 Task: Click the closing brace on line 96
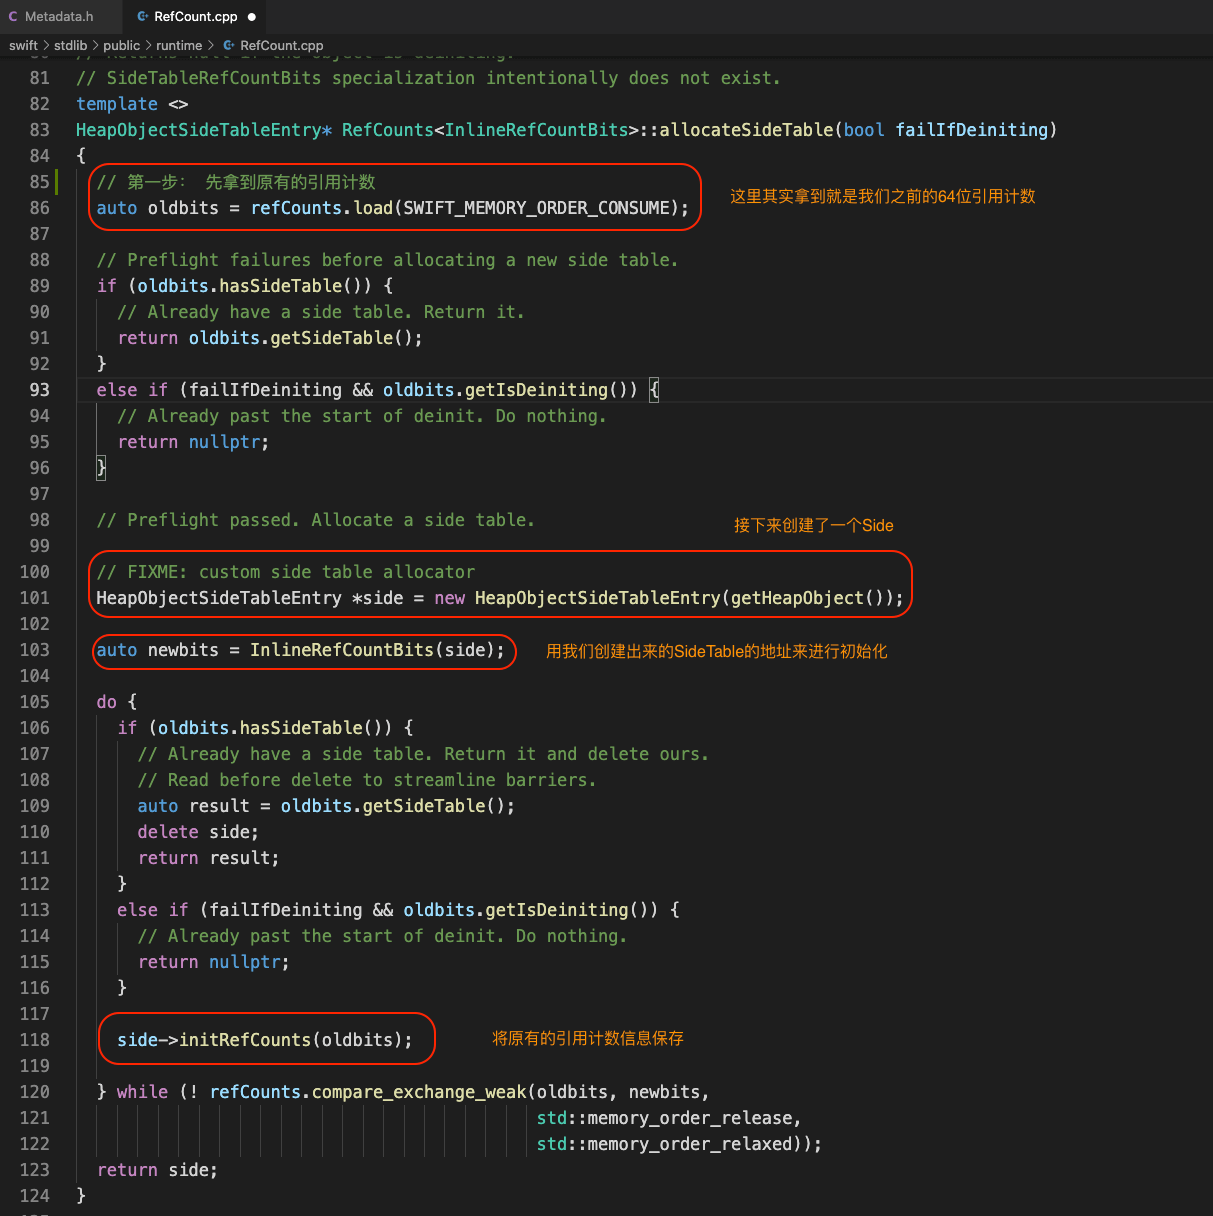coord(101,468)
